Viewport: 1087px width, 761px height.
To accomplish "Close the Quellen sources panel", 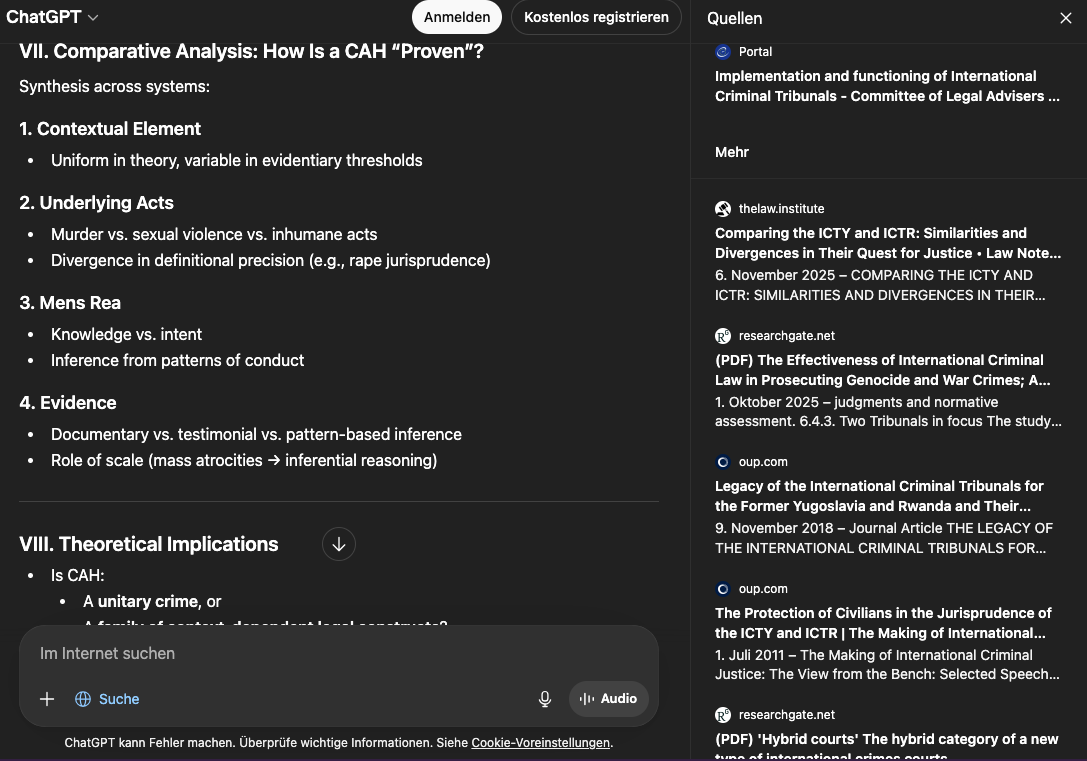I will (x=1066, y=18).
